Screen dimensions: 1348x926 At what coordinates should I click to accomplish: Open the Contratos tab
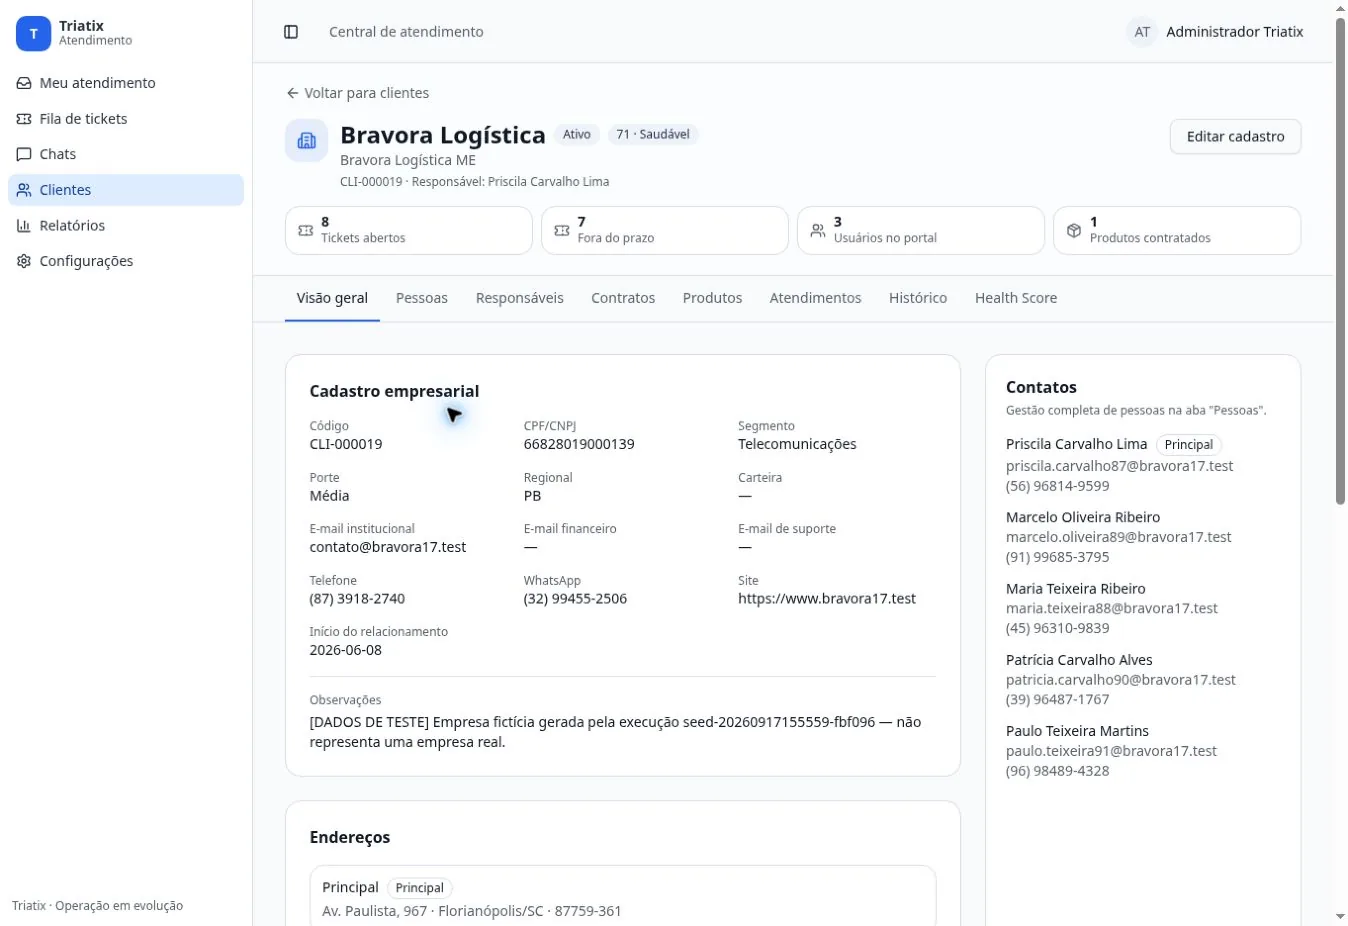click(x=623, y=298)
